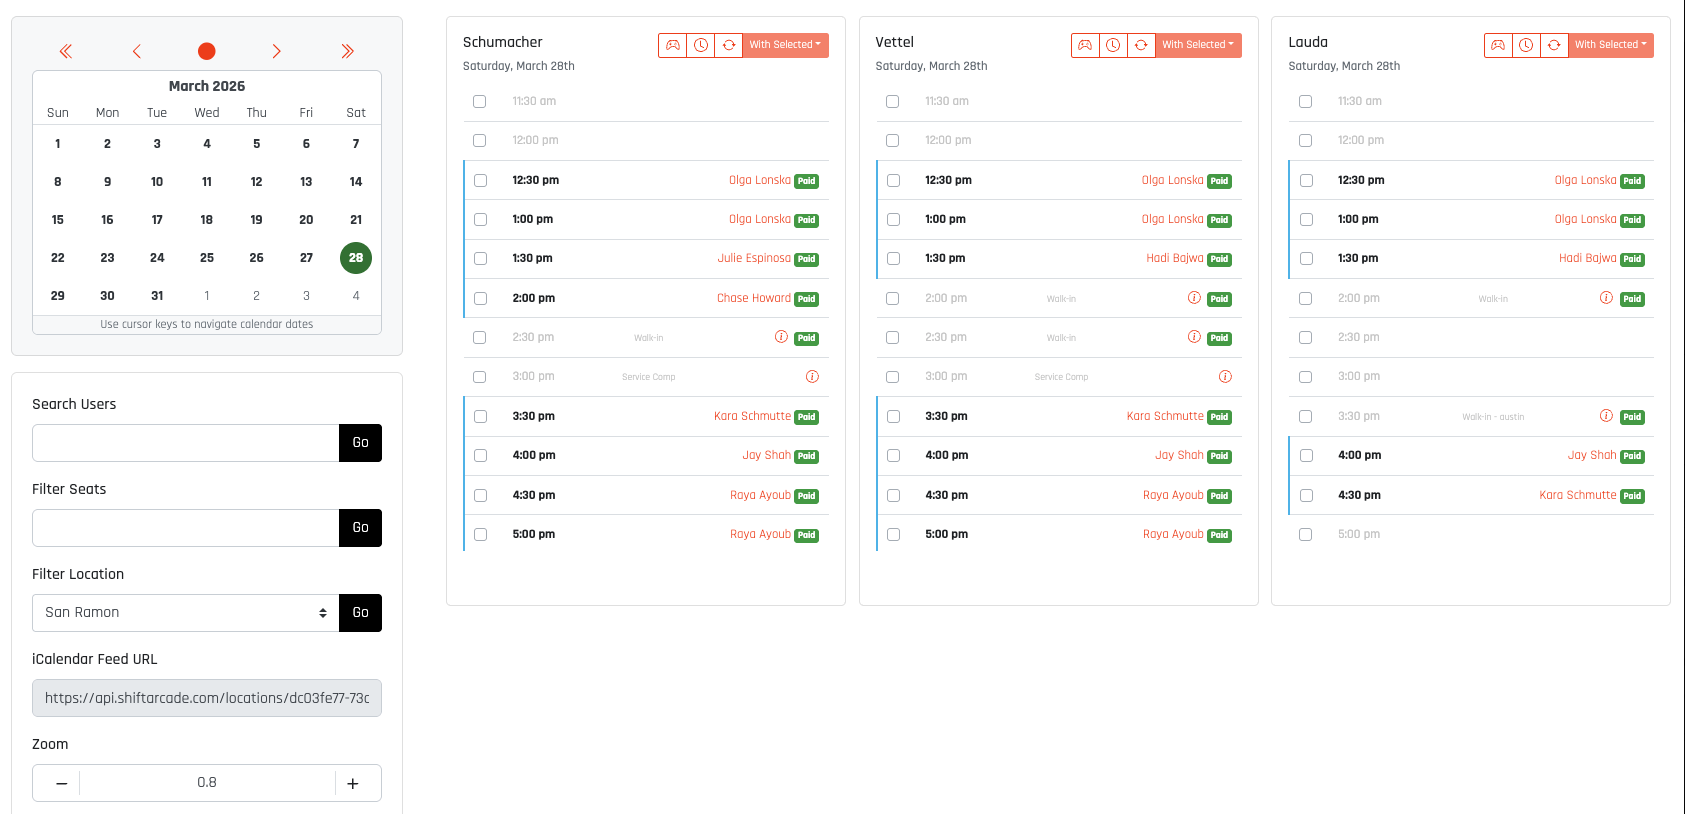
Task: Click the Vettel refresh icon
Action: [x=1141, y=45]
